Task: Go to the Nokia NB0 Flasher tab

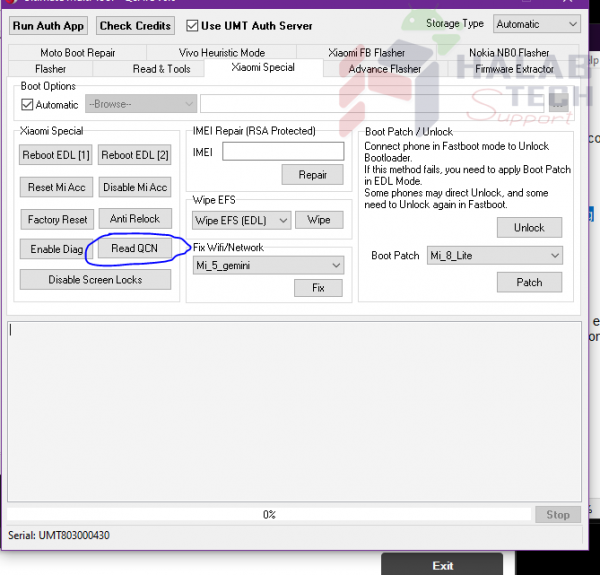Action: pyautogui.click(x=509, y=52)
